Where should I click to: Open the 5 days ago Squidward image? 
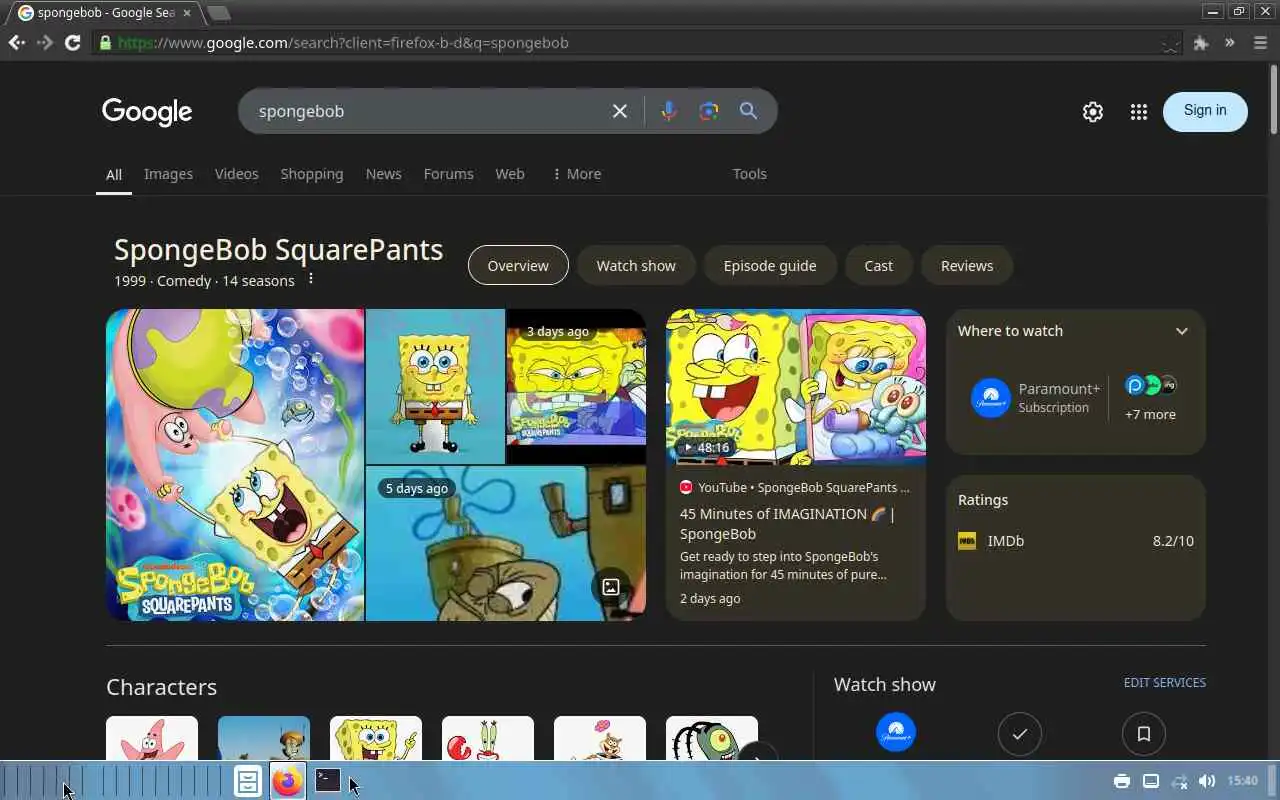click(x=506, y=543)
